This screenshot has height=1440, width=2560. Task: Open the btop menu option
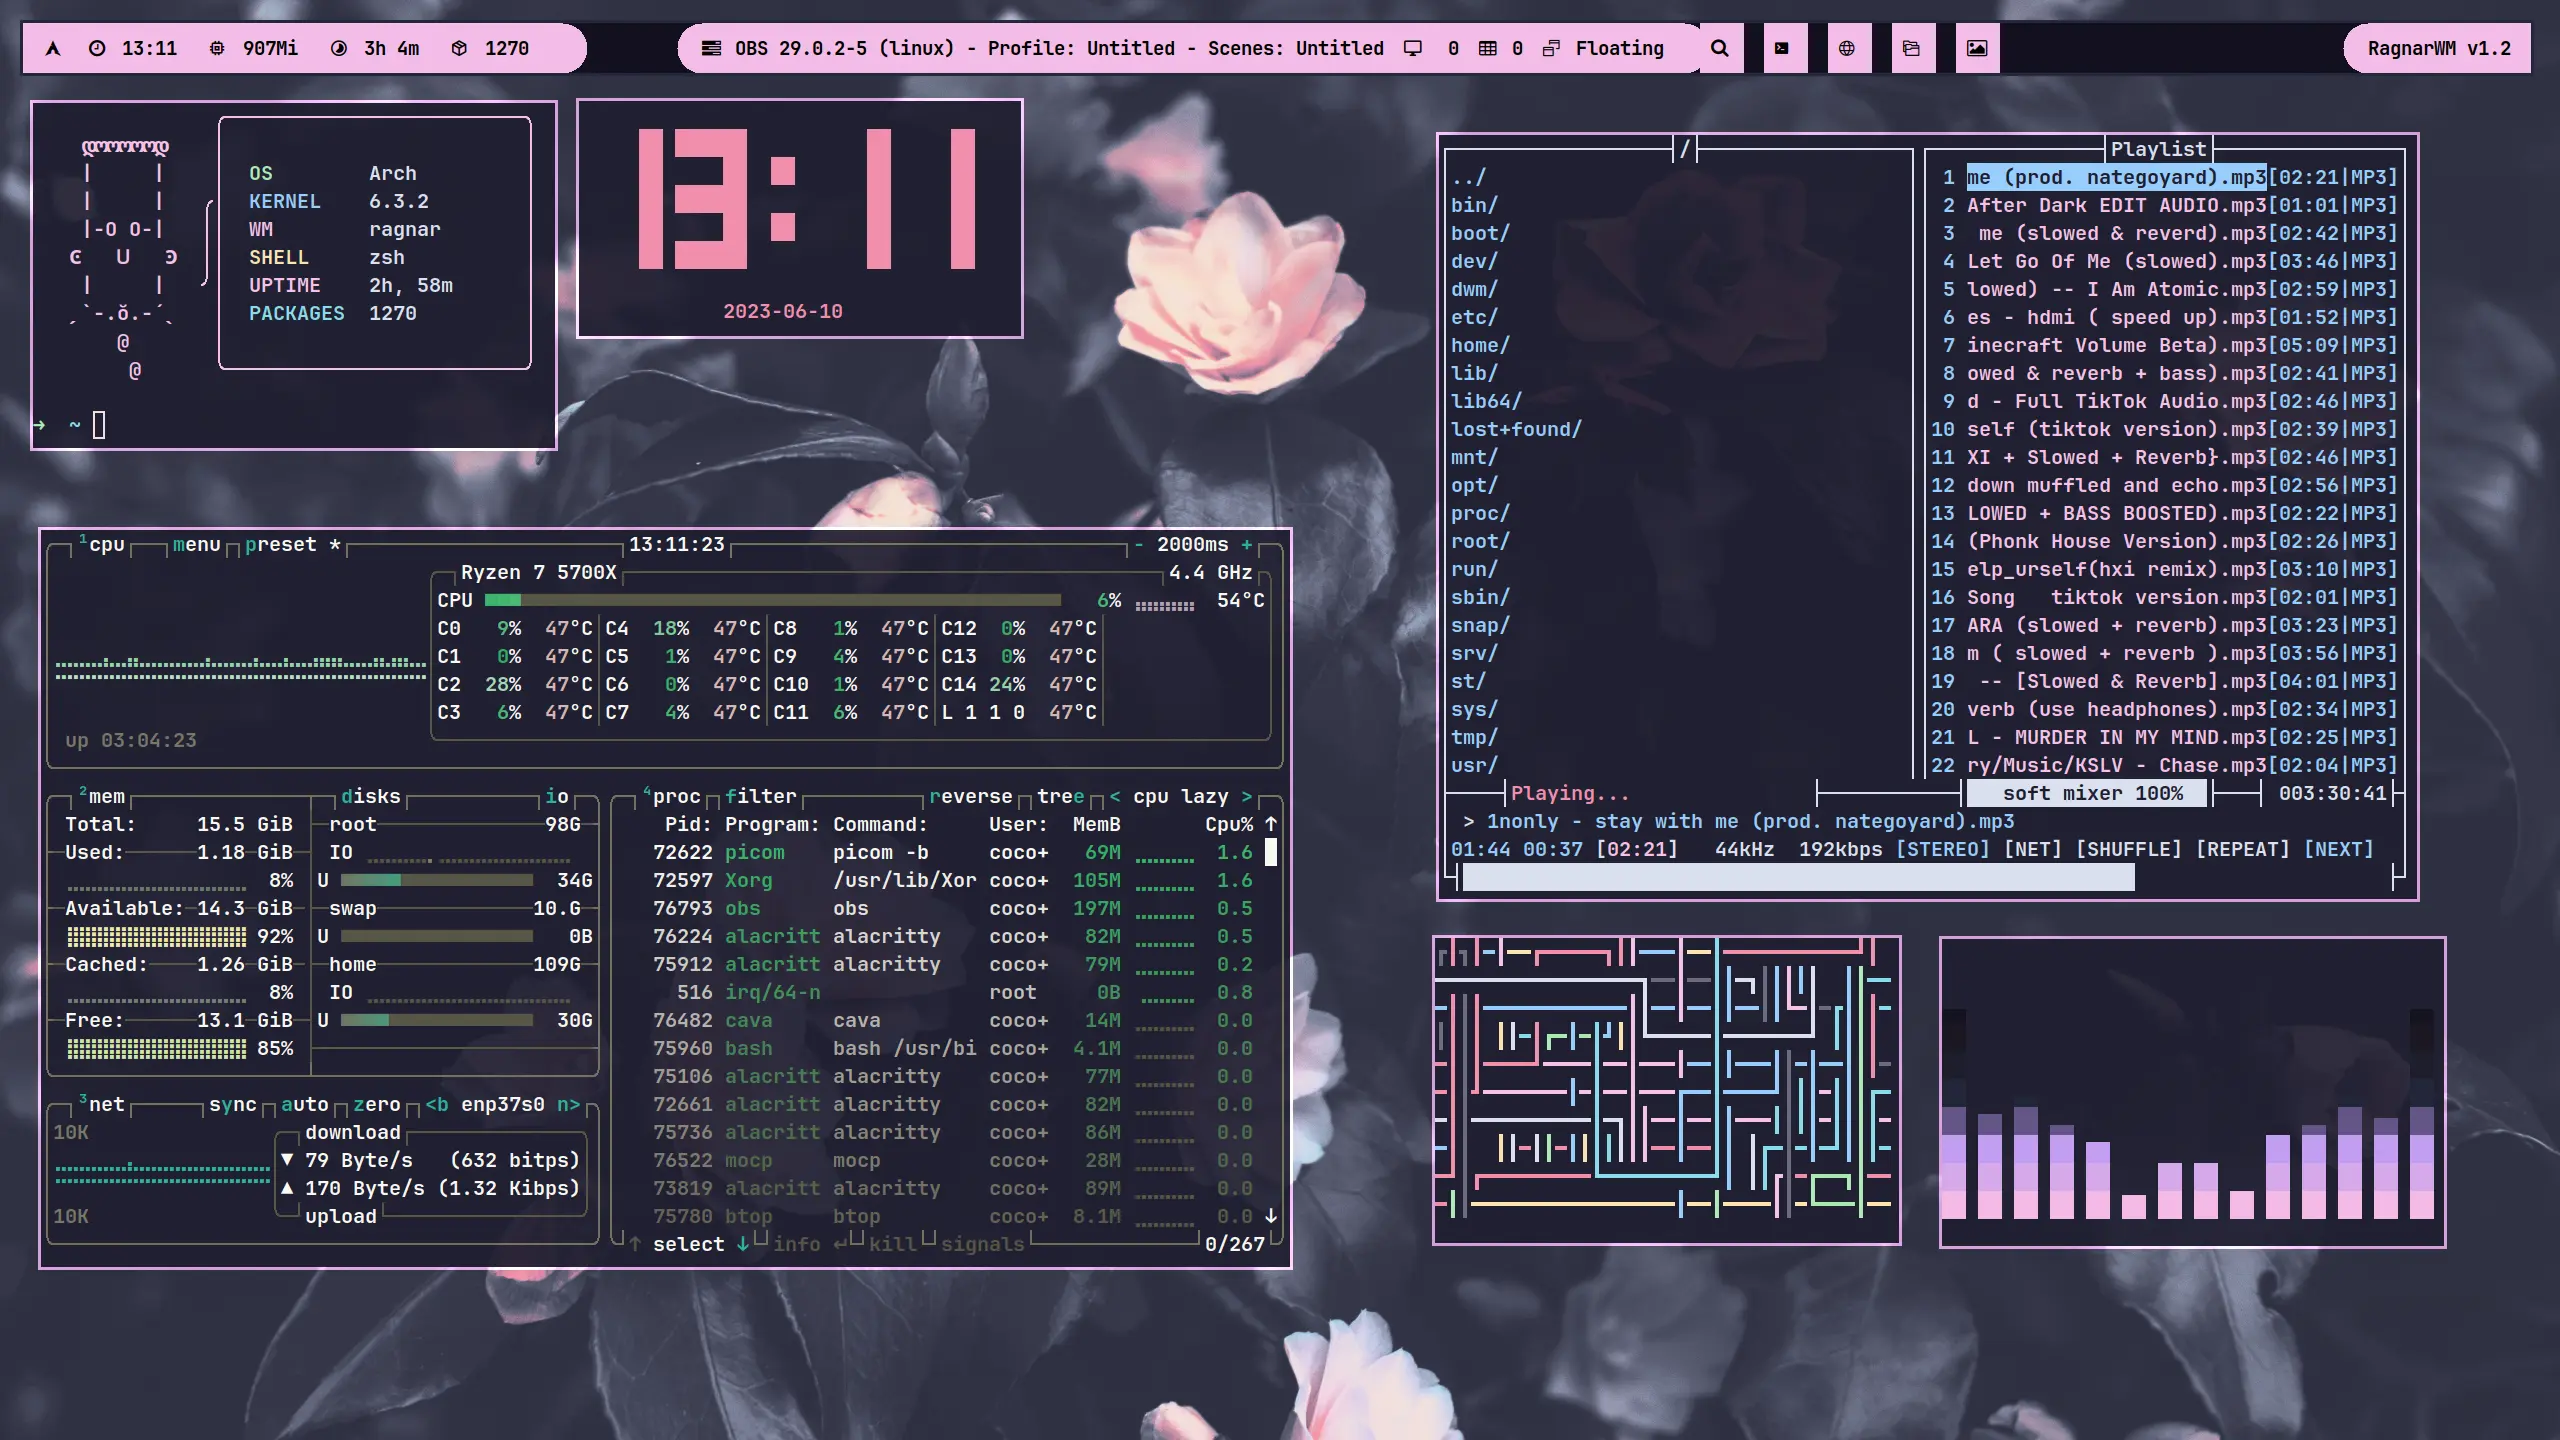pos(196,544)
